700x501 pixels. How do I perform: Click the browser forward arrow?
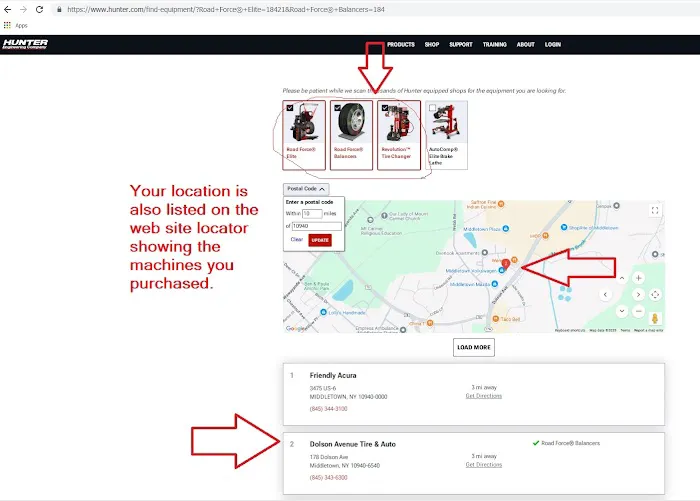pos(23,9)
